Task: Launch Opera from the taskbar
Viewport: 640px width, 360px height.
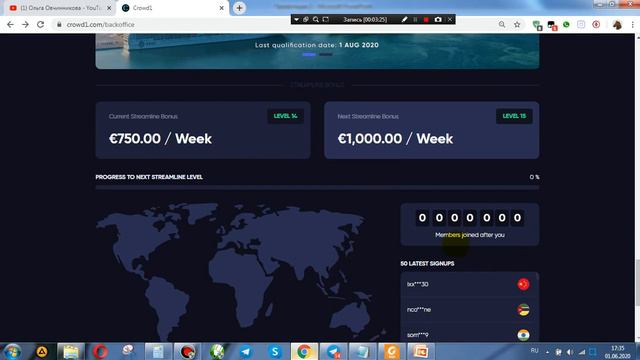Action: click(x=100, y=351)
